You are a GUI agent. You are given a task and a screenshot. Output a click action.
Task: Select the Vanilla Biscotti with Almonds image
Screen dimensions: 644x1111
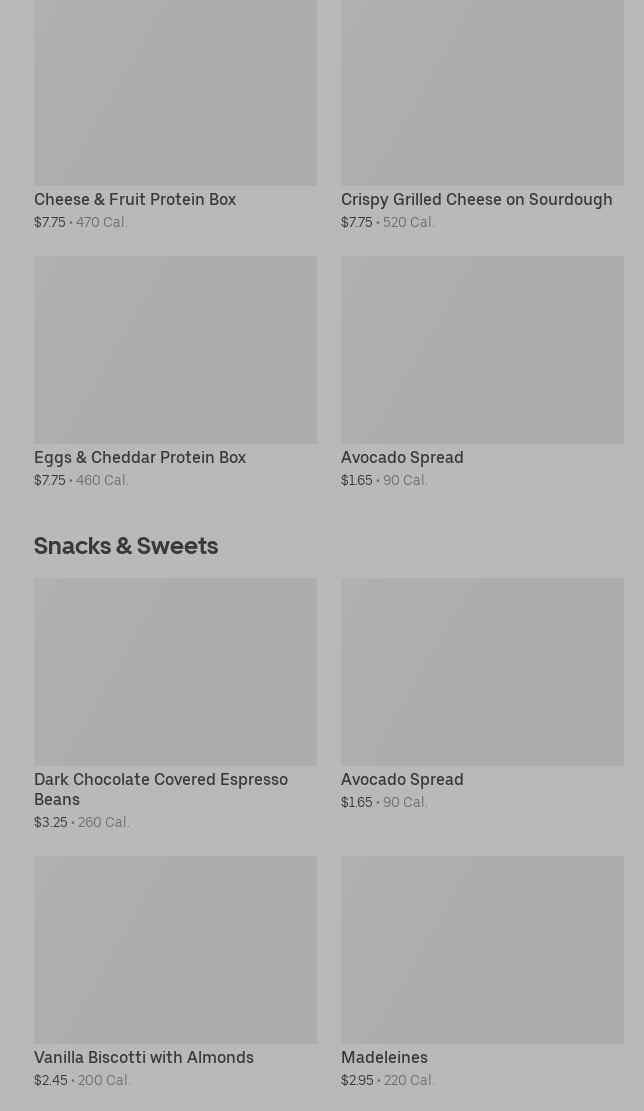(175, 949)
